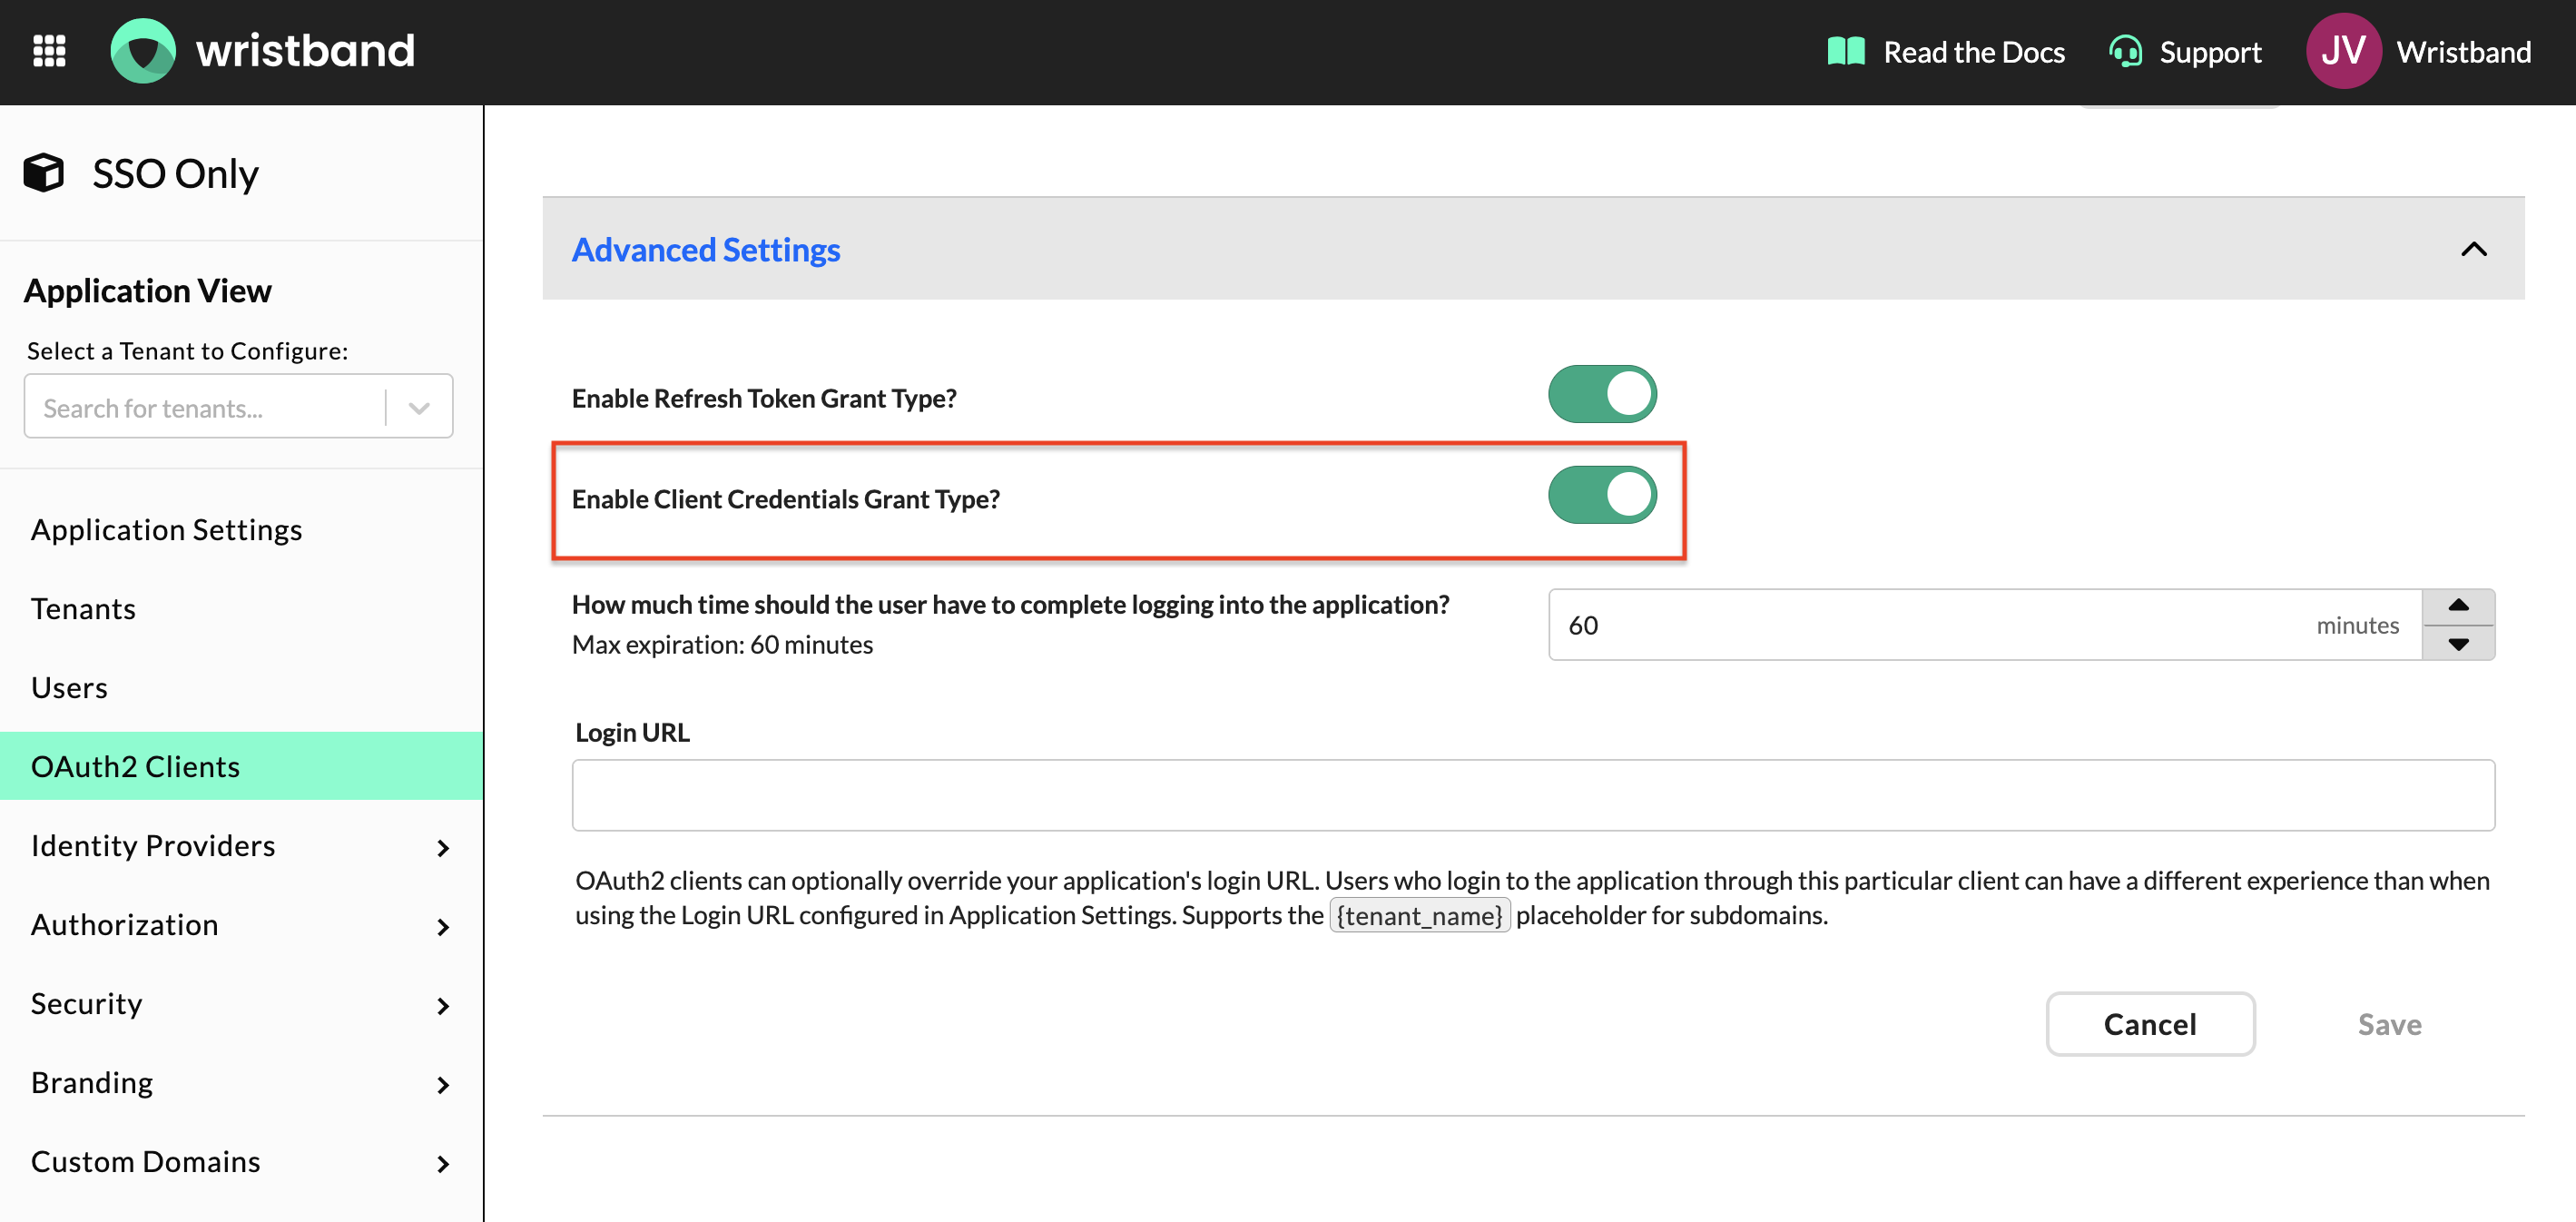Click the Support headset icon
The width and height of the screenshot is (2576, 1222).
click(2125, 51)
